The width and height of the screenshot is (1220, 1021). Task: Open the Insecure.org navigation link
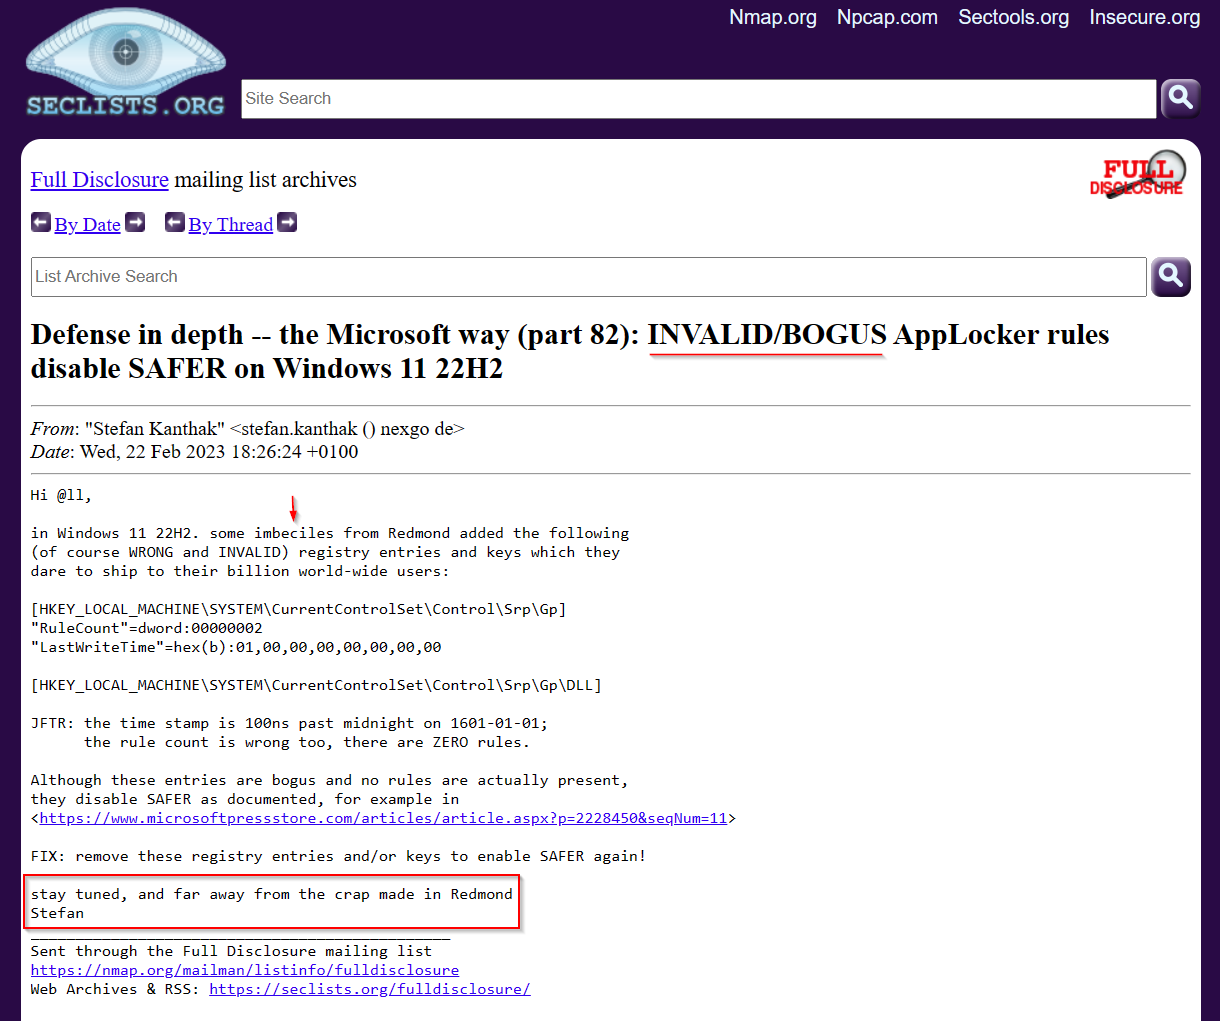point(1144,17)
